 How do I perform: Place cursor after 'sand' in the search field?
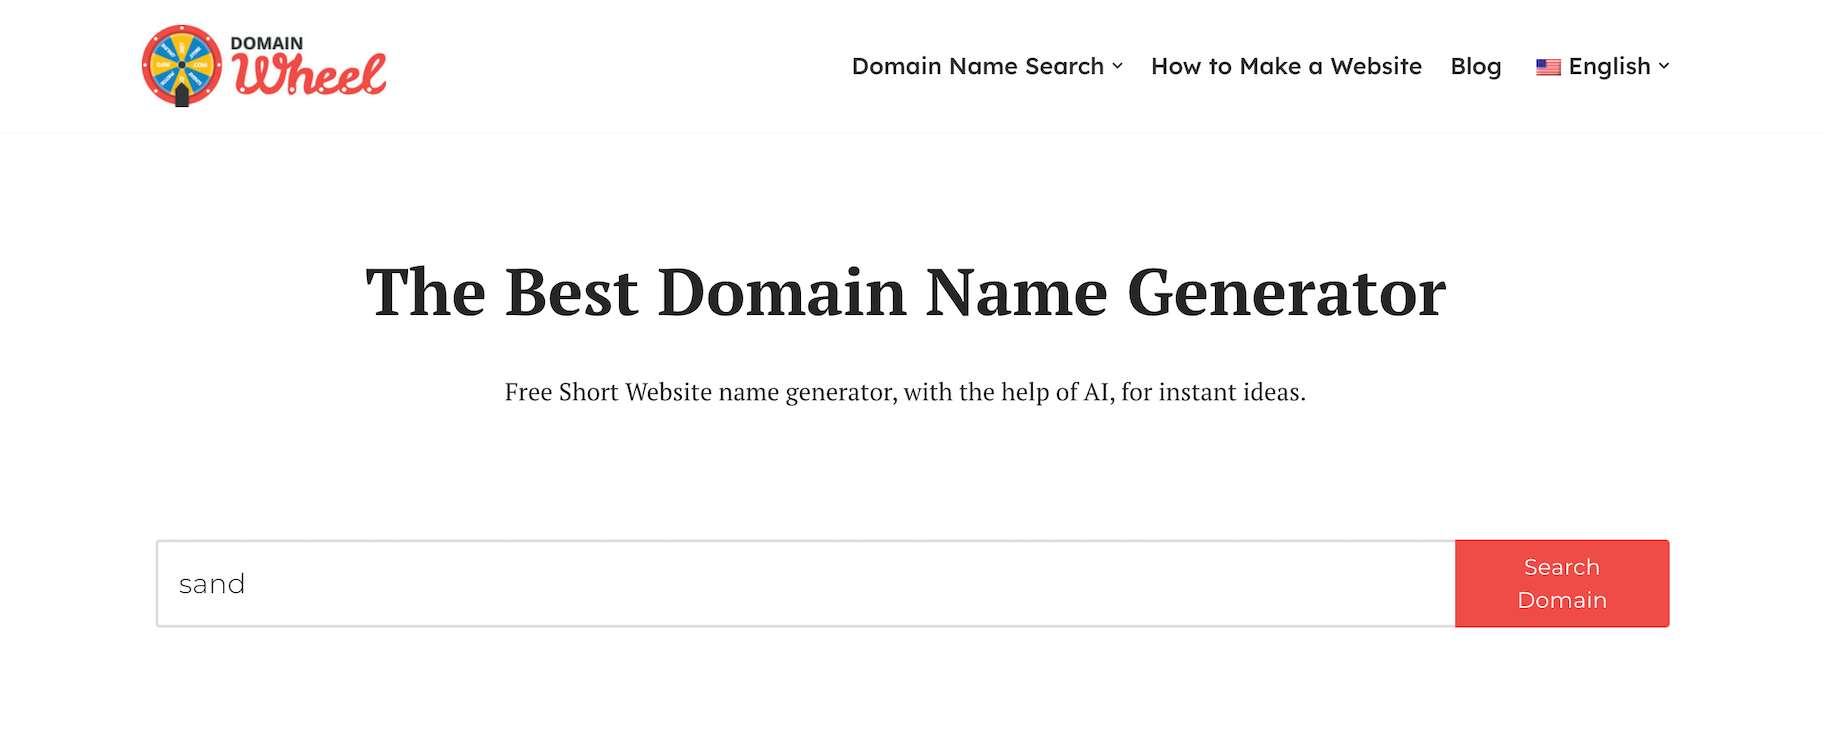click(248, 584)
